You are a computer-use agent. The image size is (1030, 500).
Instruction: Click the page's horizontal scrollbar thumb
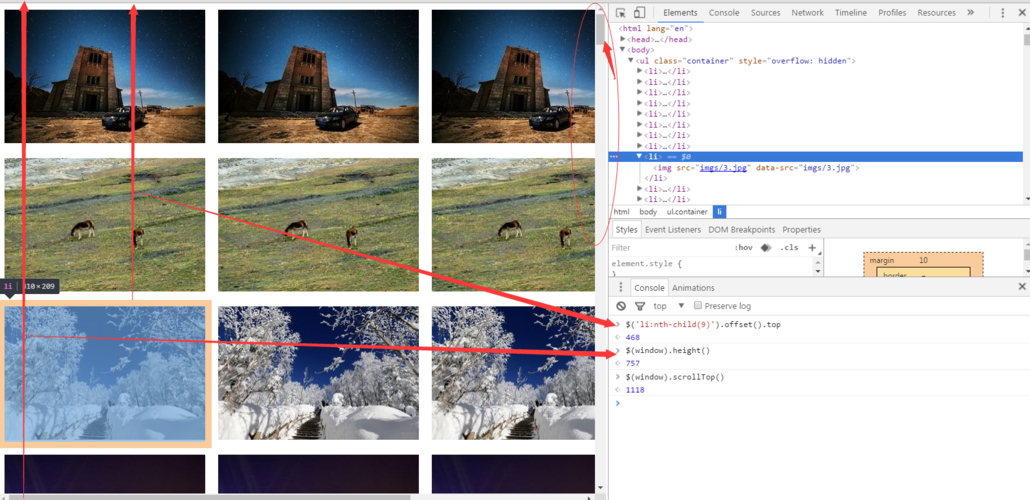click(209, 497)
